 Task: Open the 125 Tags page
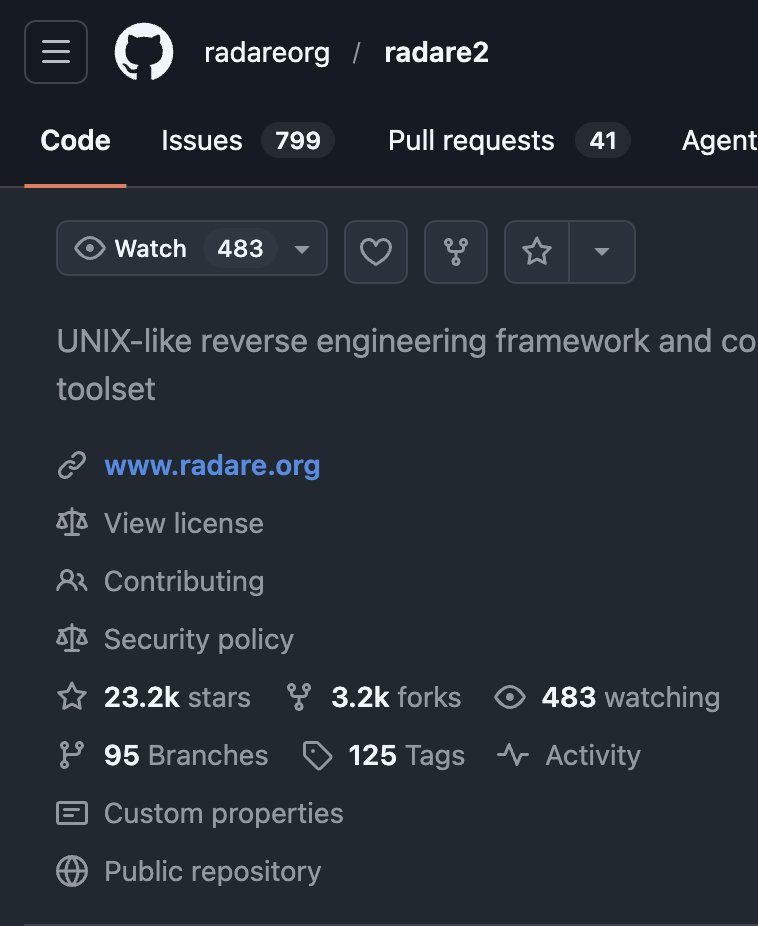(406, 756)
